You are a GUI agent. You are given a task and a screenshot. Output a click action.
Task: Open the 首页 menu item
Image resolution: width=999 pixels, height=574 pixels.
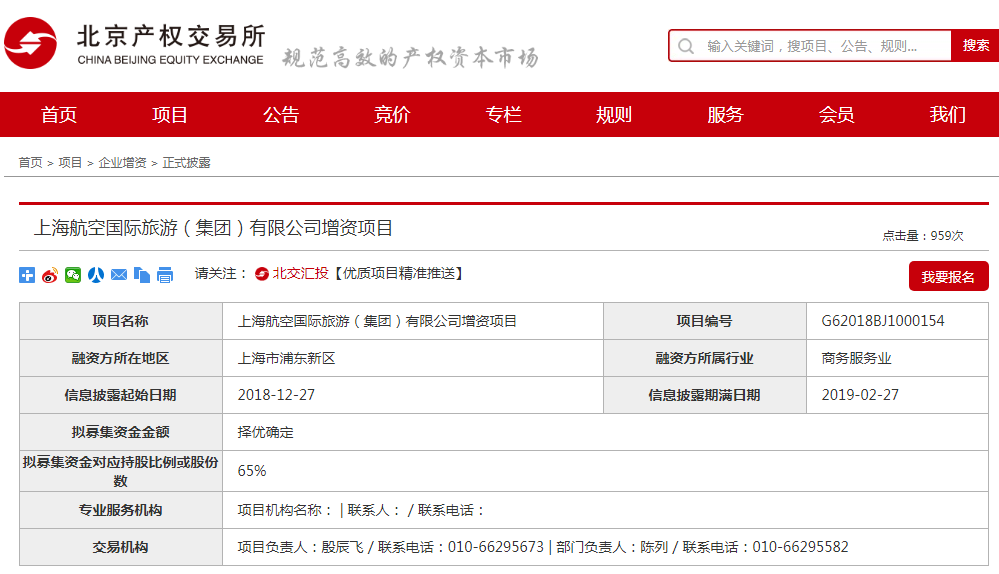[x=59, y=115]
